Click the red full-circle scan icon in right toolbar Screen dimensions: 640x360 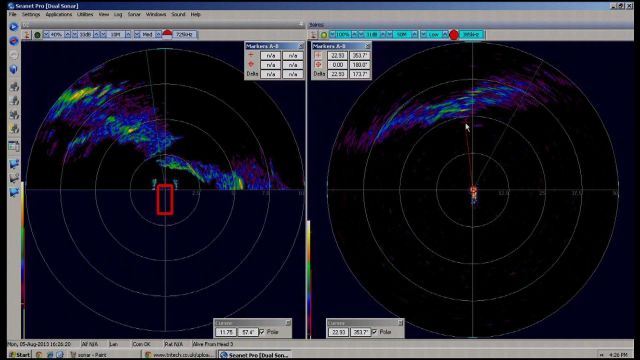pos(454,35)
